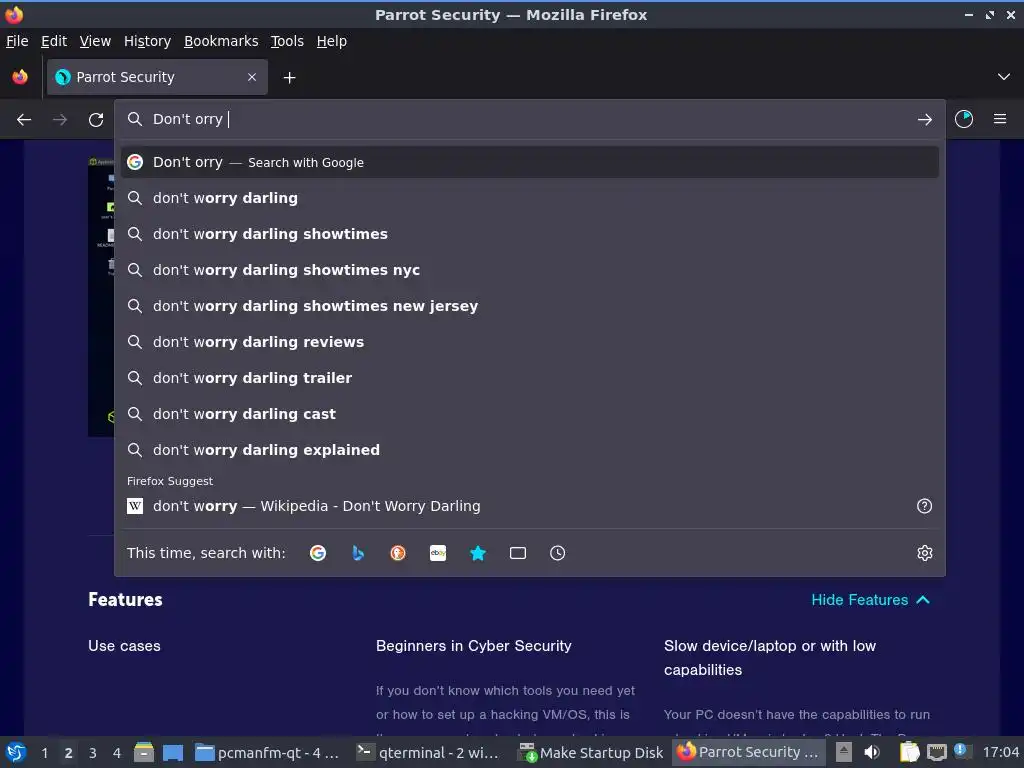Open the View menu
The height and width of the screenshot is (768, 1024).
(x=95, y=41)
